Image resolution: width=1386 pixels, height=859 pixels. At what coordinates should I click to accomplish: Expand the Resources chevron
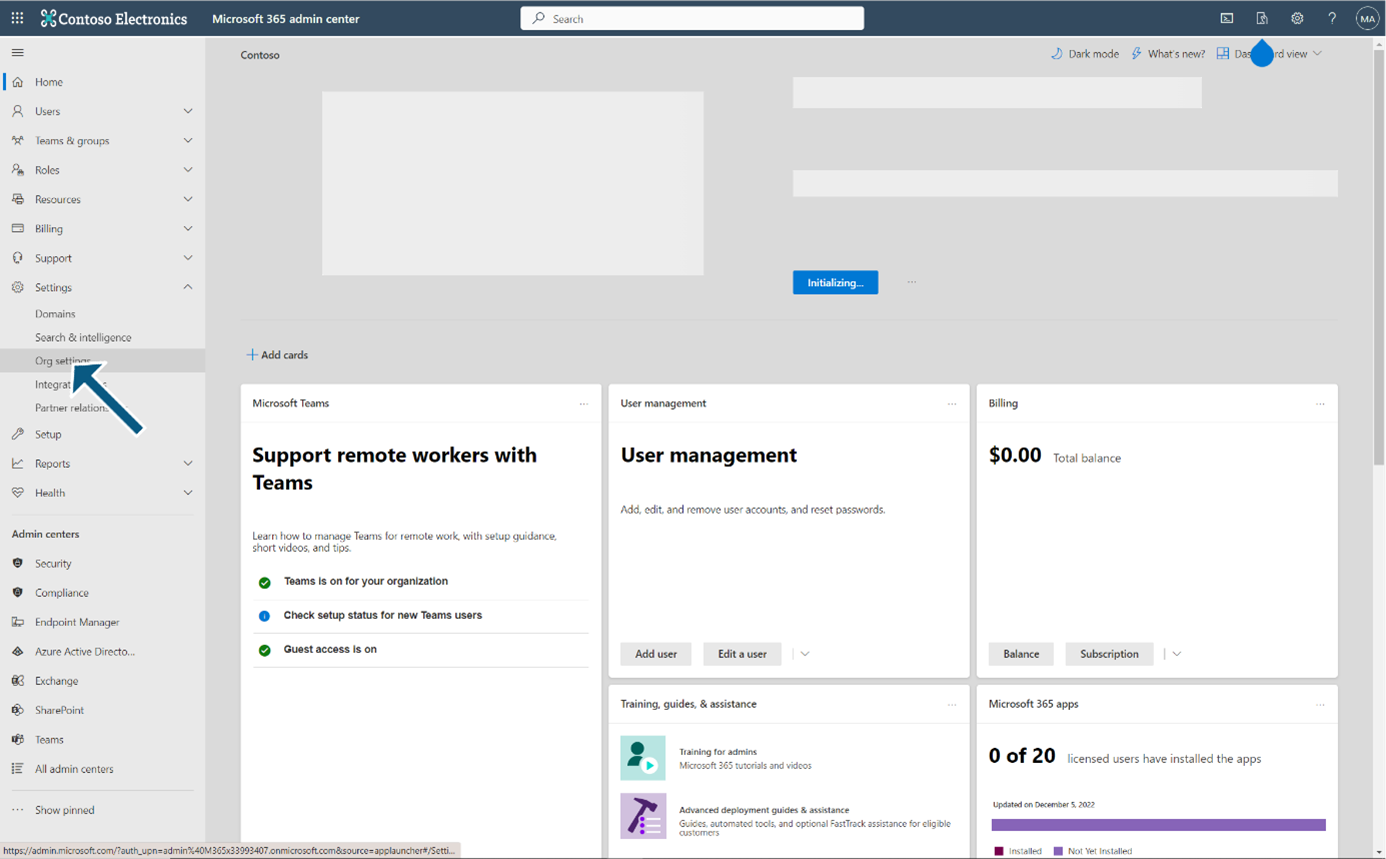[188, 199]
